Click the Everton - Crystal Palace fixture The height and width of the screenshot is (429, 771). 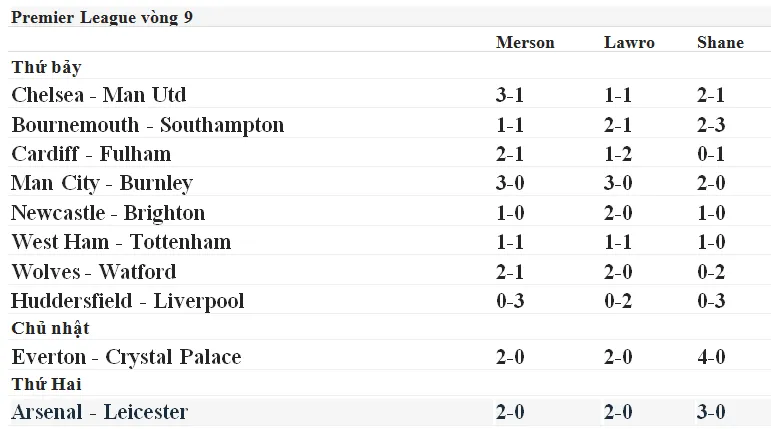coord(126,357)
